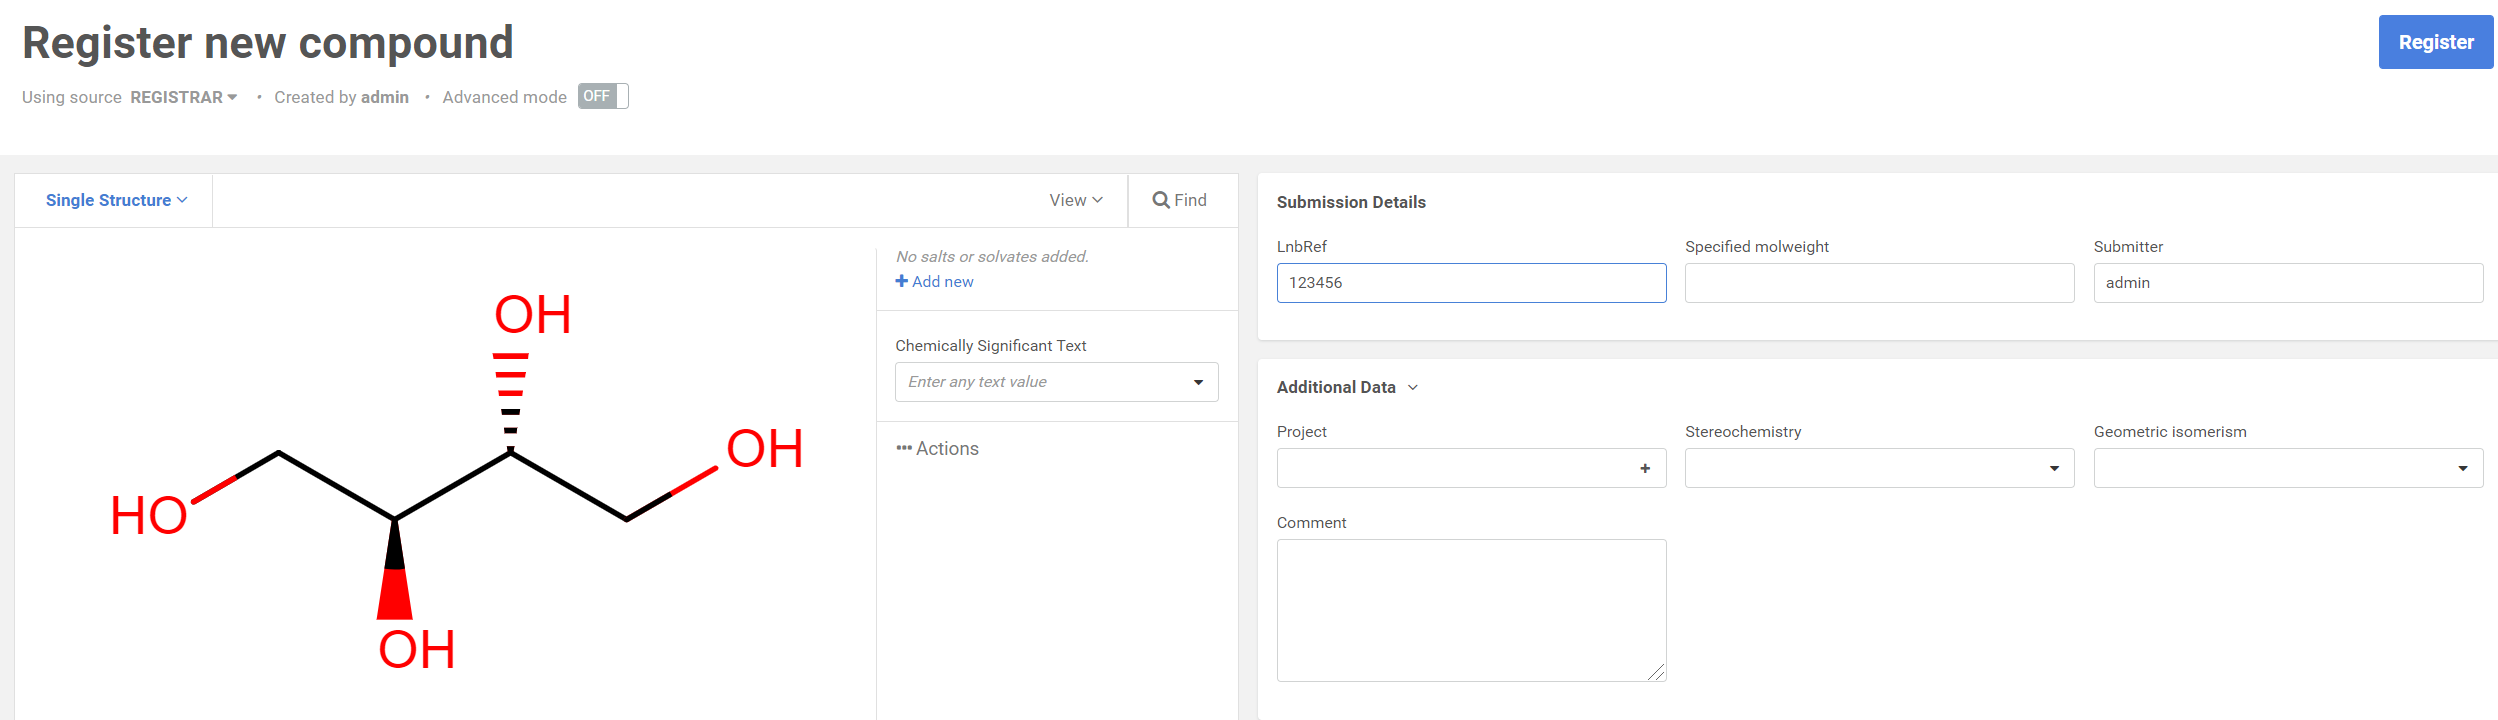Click inside the Comment text area
The width and height of the screenshot is (2498, 720).
pos(1470,610)
